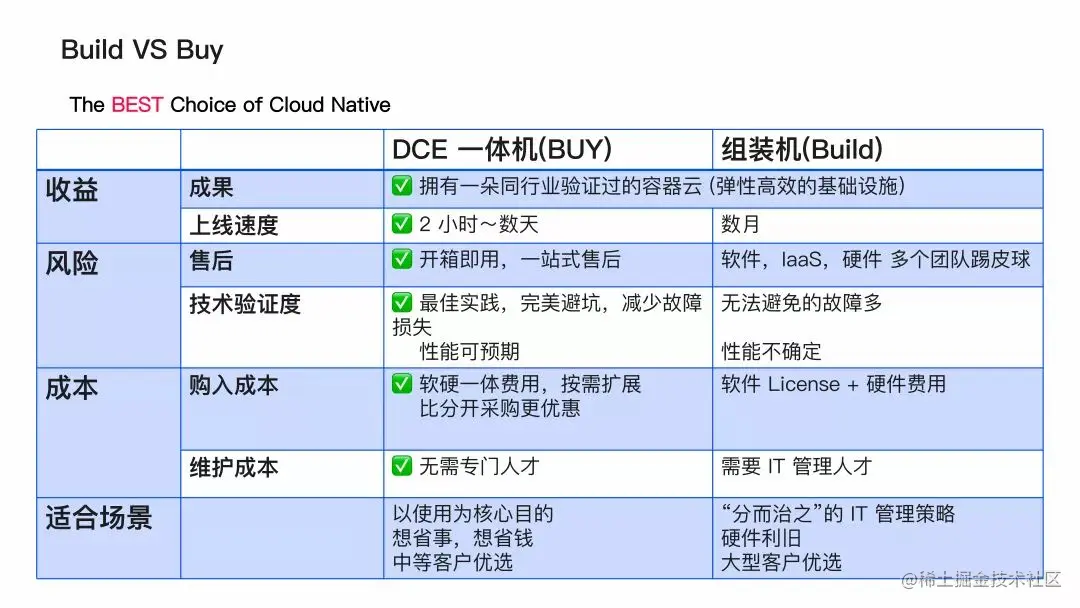1080x608 pixels.
Task: Select the sub-row label '技术验证度'
Action: coord(245,304)
